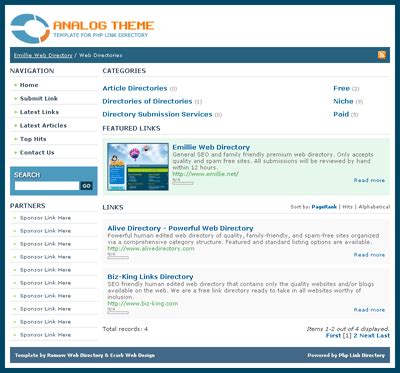Click the search text input field
The height and width of the screenshot is (373, 400).
(47, 186)
